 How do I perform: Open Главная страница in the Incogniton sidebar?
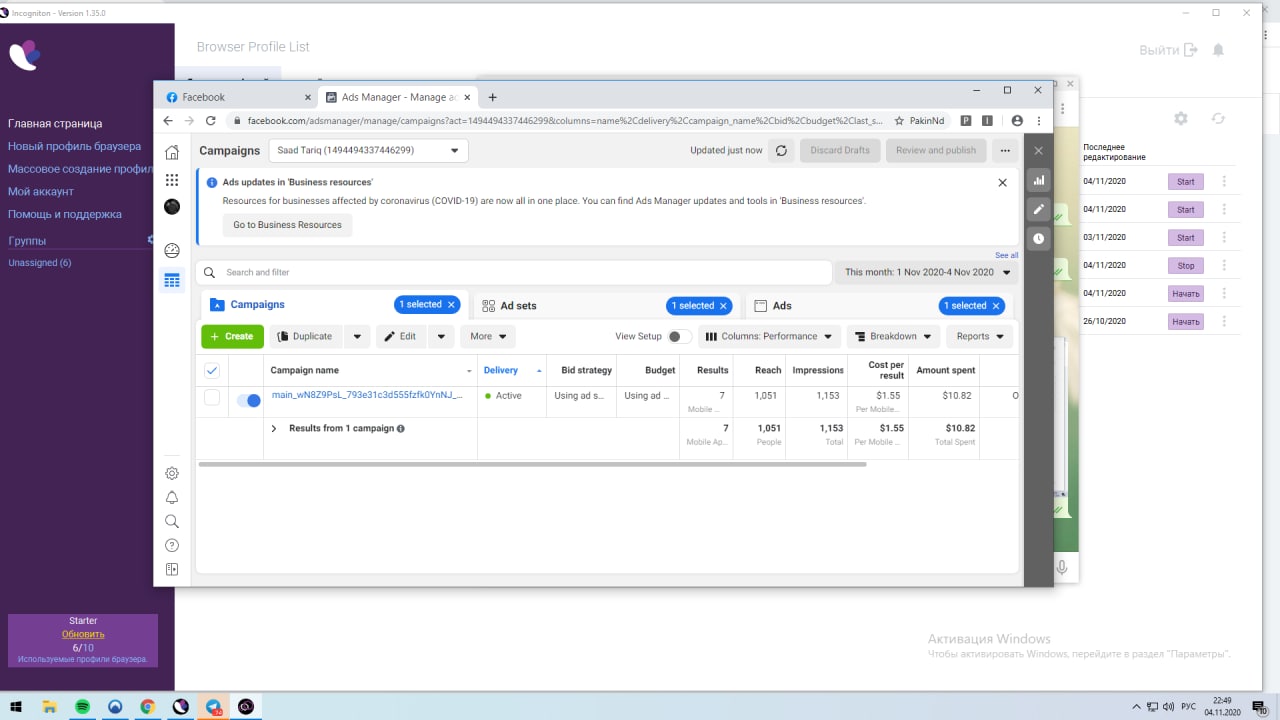(55, 124)
